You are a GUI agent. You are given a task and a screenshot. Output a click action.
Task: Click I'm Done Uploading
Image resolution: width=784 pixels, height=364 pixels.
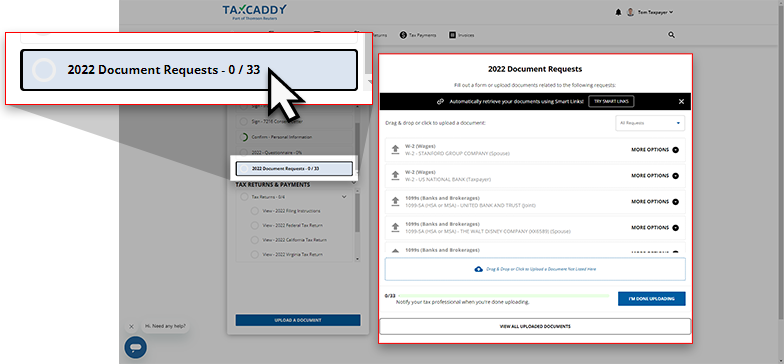click(x=652, y=298)
